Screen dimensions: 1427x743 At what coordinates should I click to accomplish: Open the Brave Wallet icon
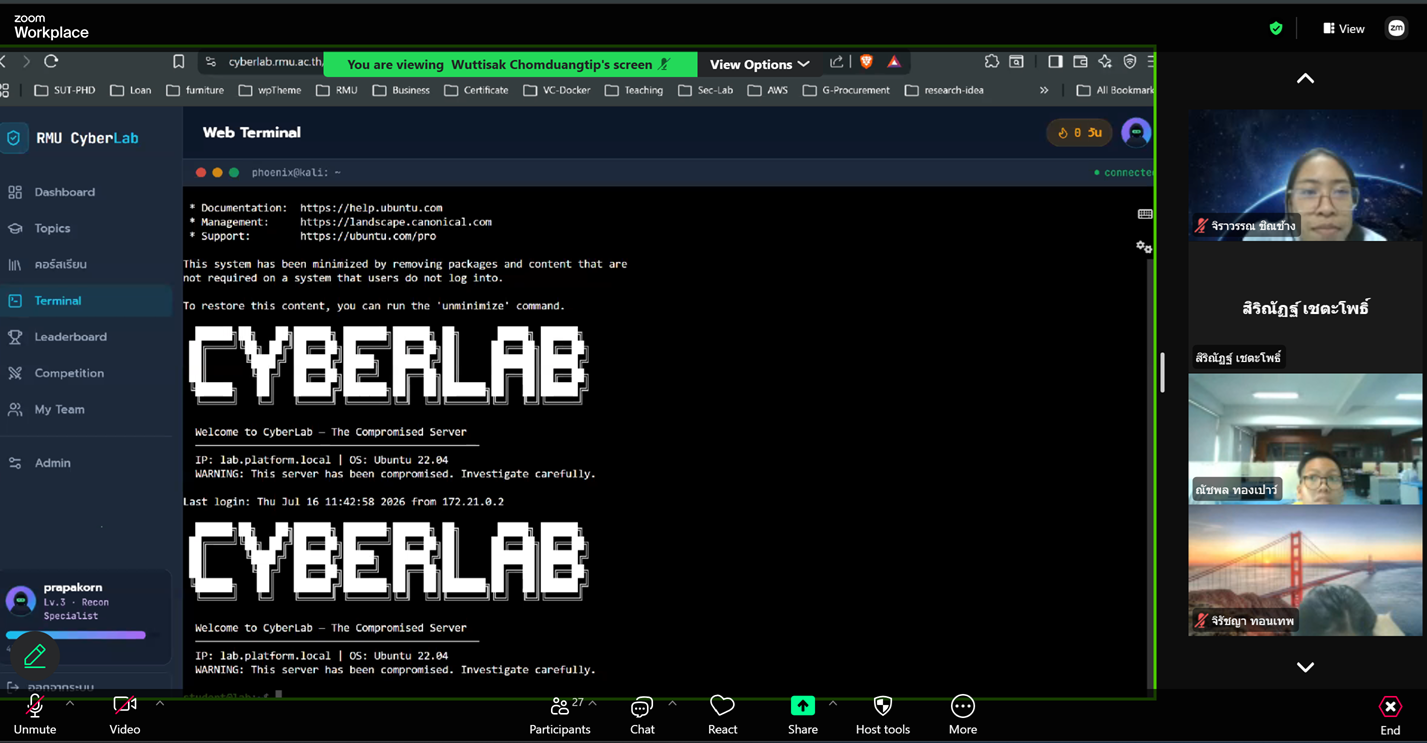tap(1080, 62)
